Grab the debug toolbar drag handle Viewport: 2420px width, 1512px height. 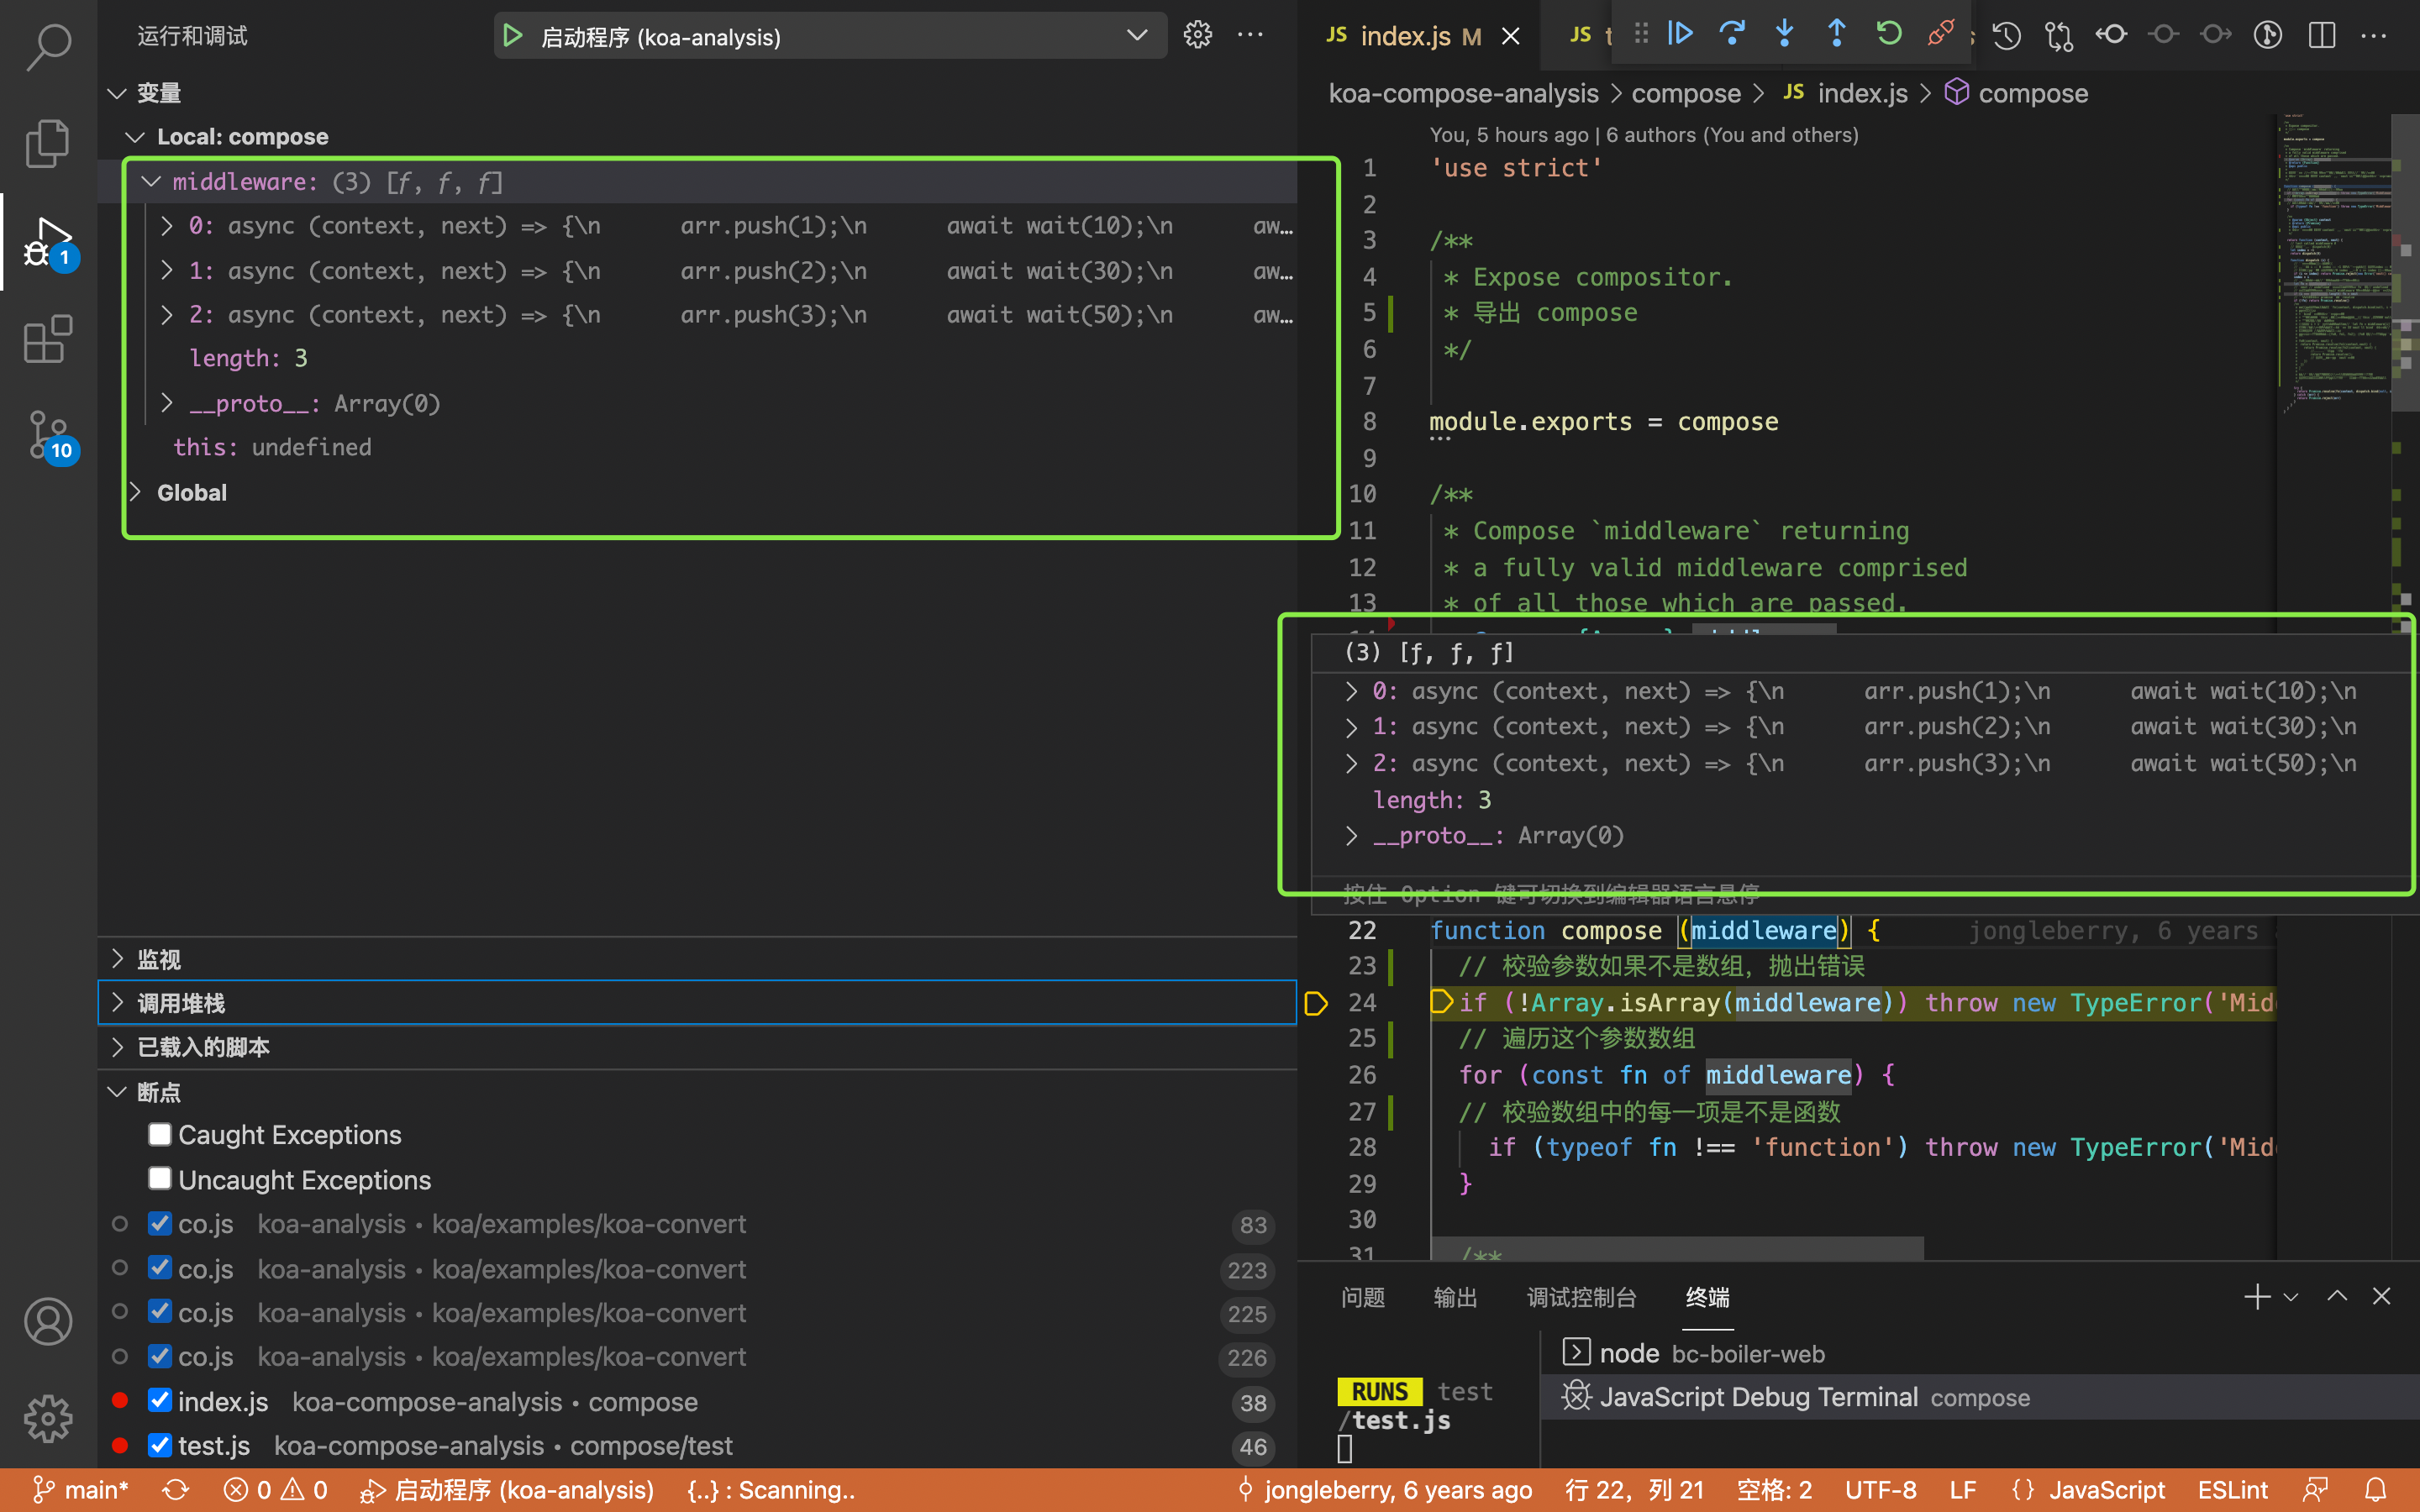1641,34
